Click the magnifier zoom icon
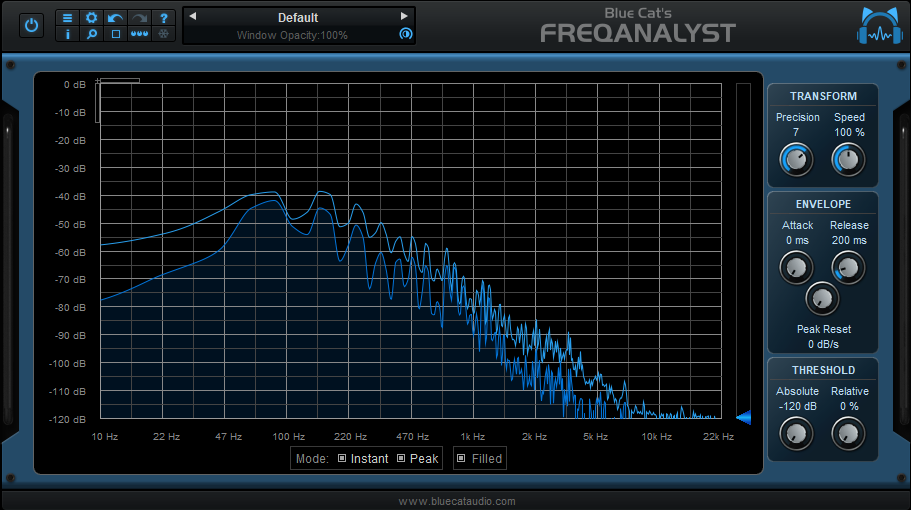Image resolution: width=911 pixels, height=510 pixels. (91, 34)
